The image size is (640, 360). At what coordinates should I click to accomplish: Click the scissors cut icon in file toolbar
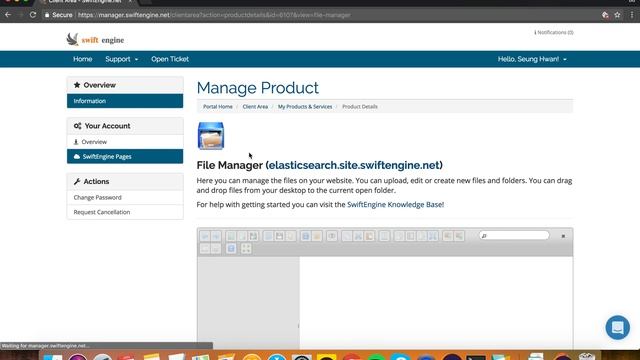click(x=358, y=236)
